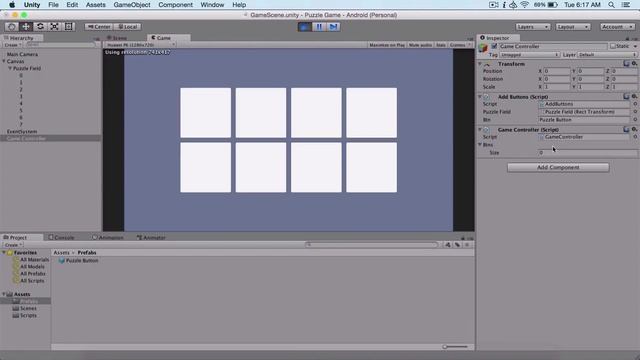Open Create dropdown in Project panel
The image size is (640, 360).
[13, 245]
